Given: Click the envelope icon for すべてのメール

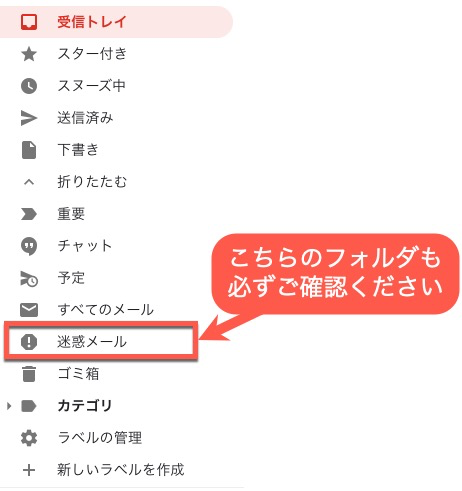Looking at the screenshot, I should pos(29,310).
